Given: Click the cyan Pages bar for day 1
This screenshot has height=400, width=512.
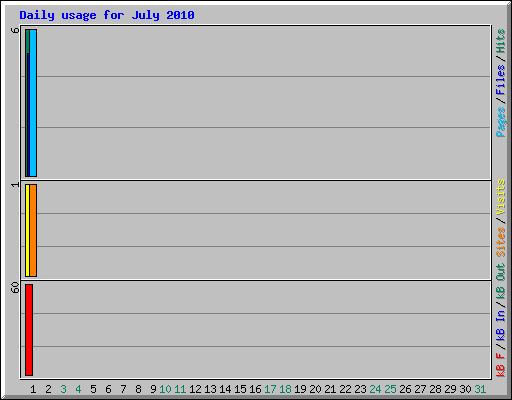Looking at the screenshot, I should [x=33, y=103].
